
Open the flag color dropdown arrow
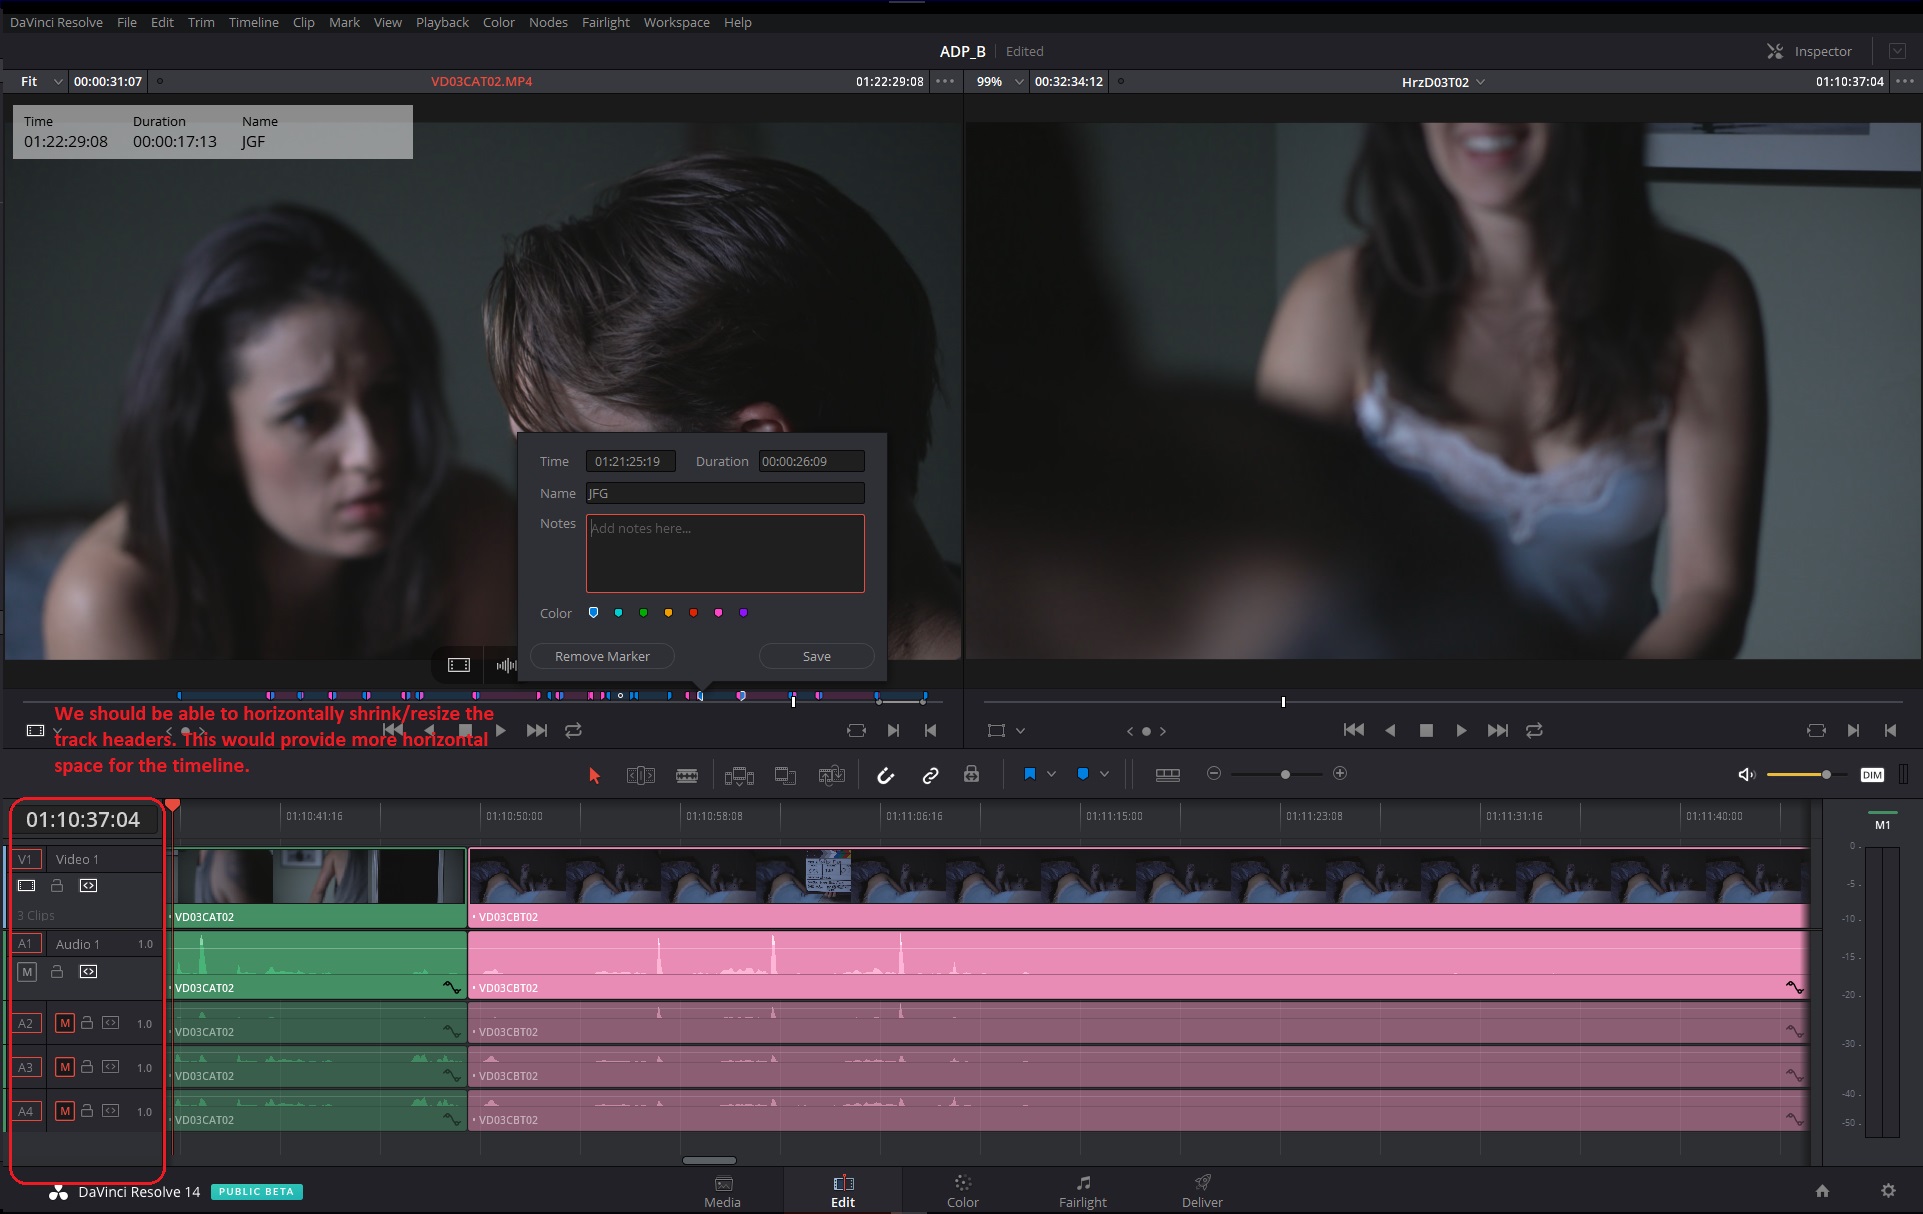(x=1051, y=774)
